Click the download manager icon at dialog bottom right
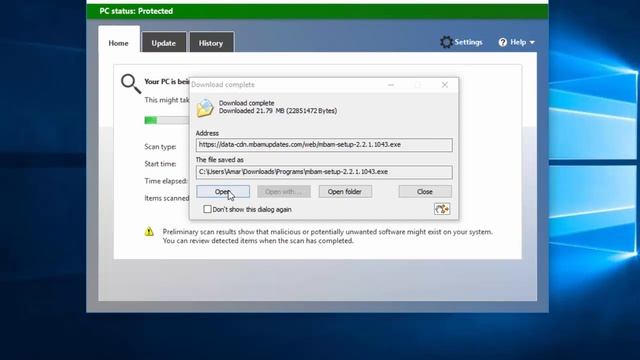 click(442, 209)
